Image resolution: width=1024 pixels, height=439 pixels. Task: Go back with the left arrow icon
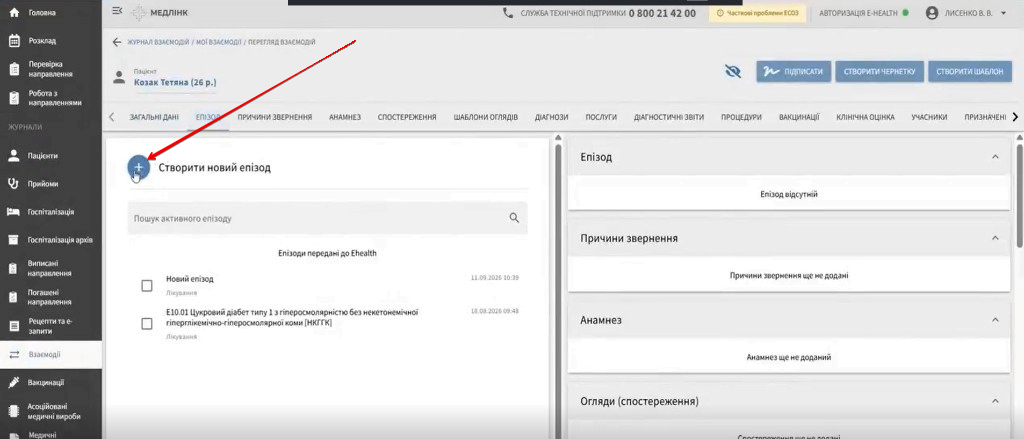(x=117, y=42)
